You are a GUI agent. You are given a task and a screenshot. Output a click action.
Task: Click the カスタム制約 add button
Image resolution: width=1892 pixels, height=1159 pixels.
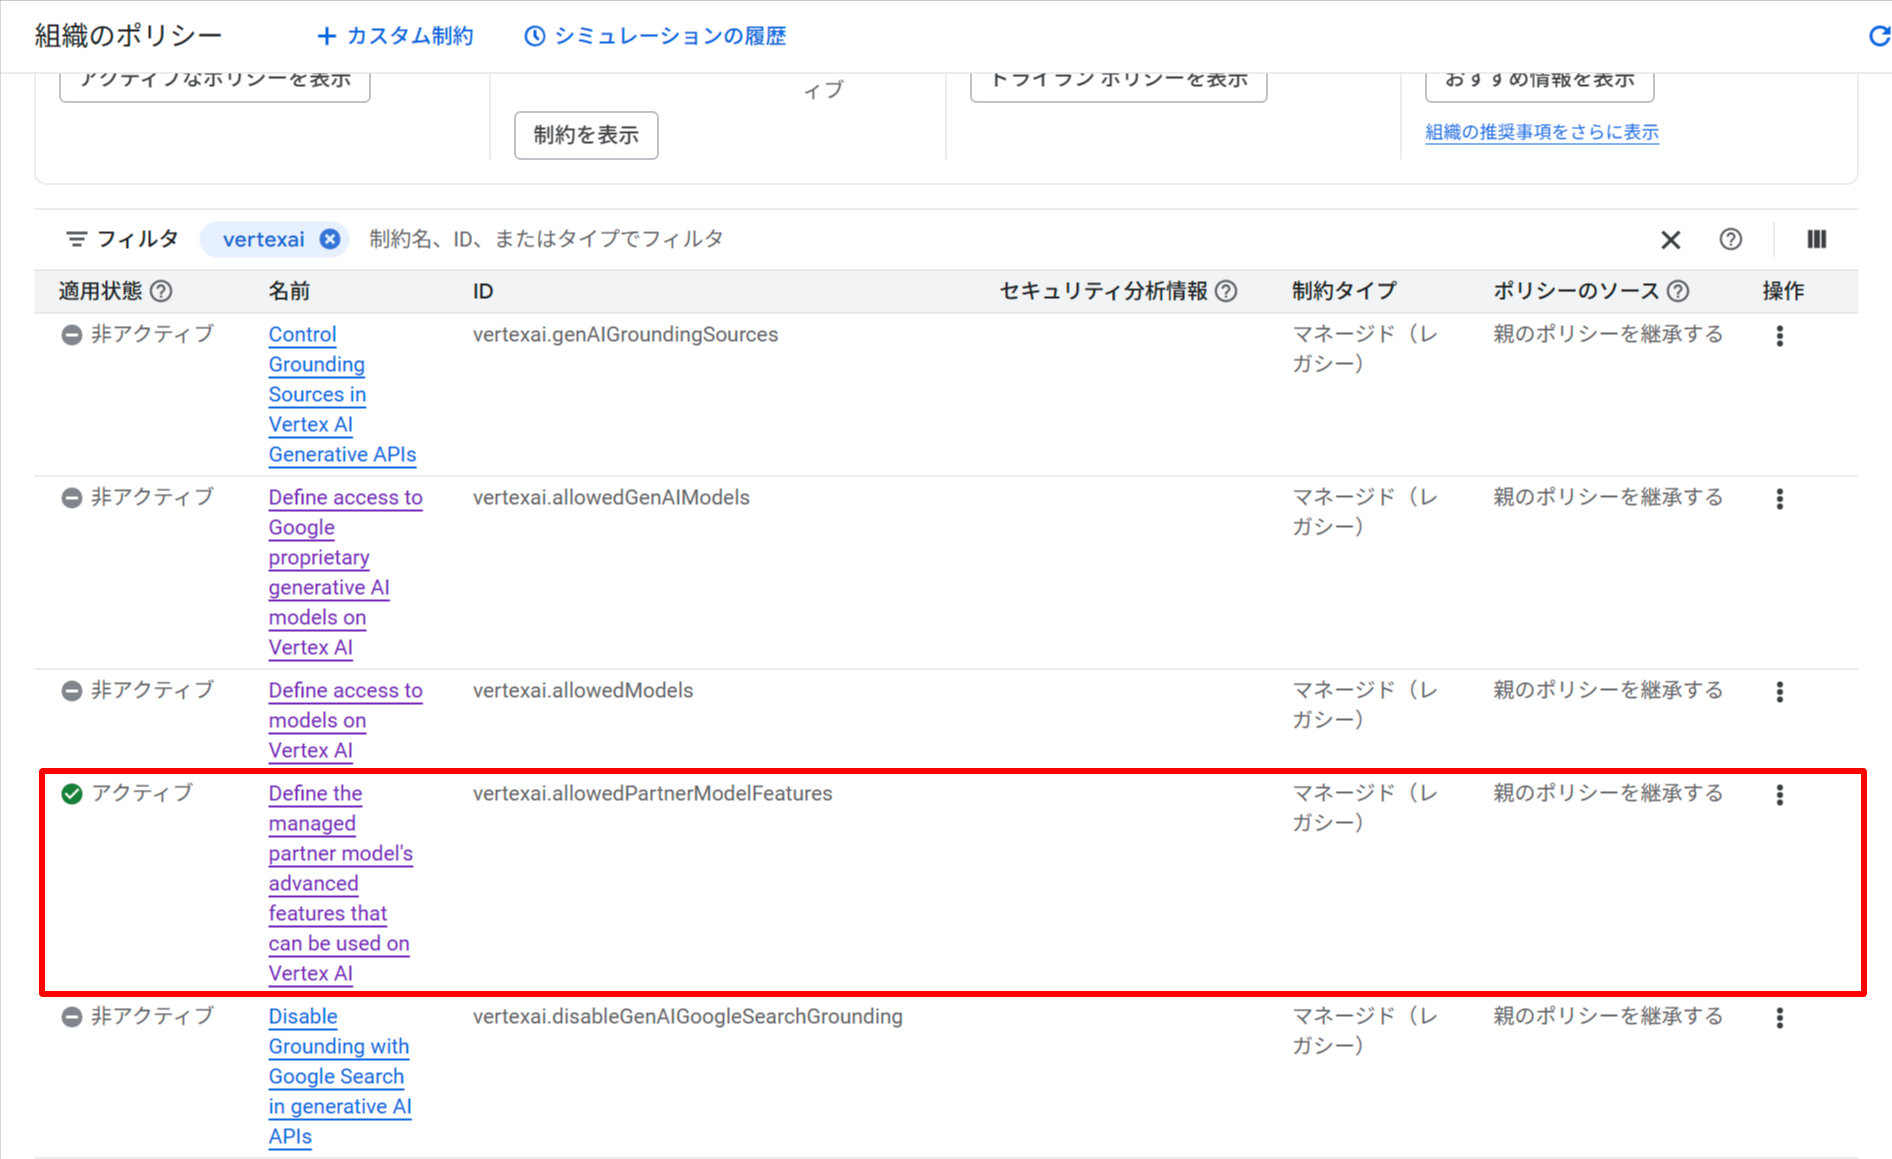pyautogui.click(x=395, y=36)
